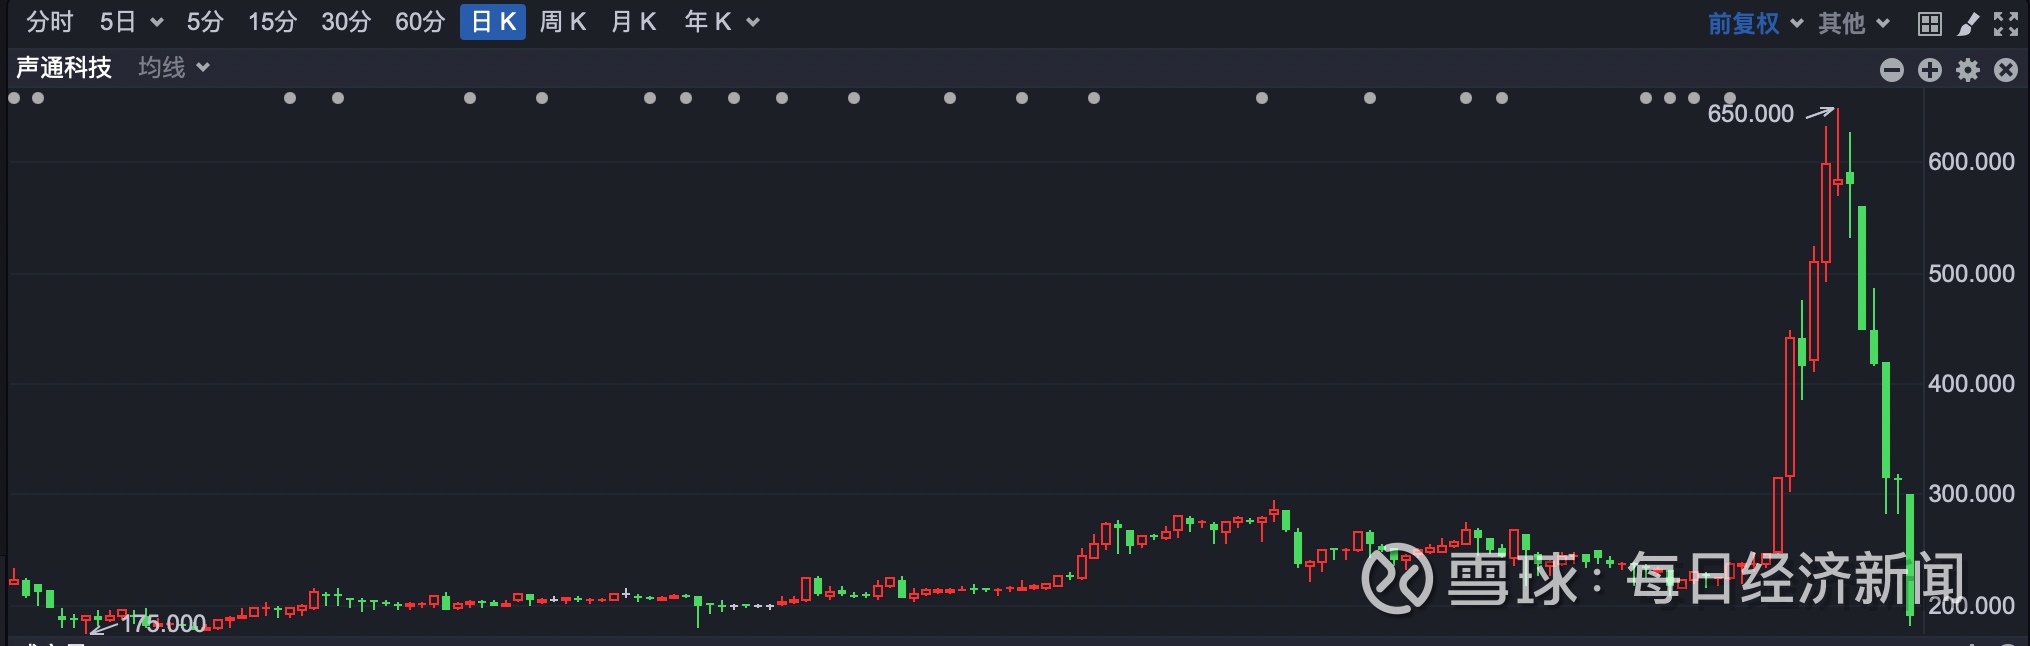Open the multi-chart grid layout

pos(1930,23)
